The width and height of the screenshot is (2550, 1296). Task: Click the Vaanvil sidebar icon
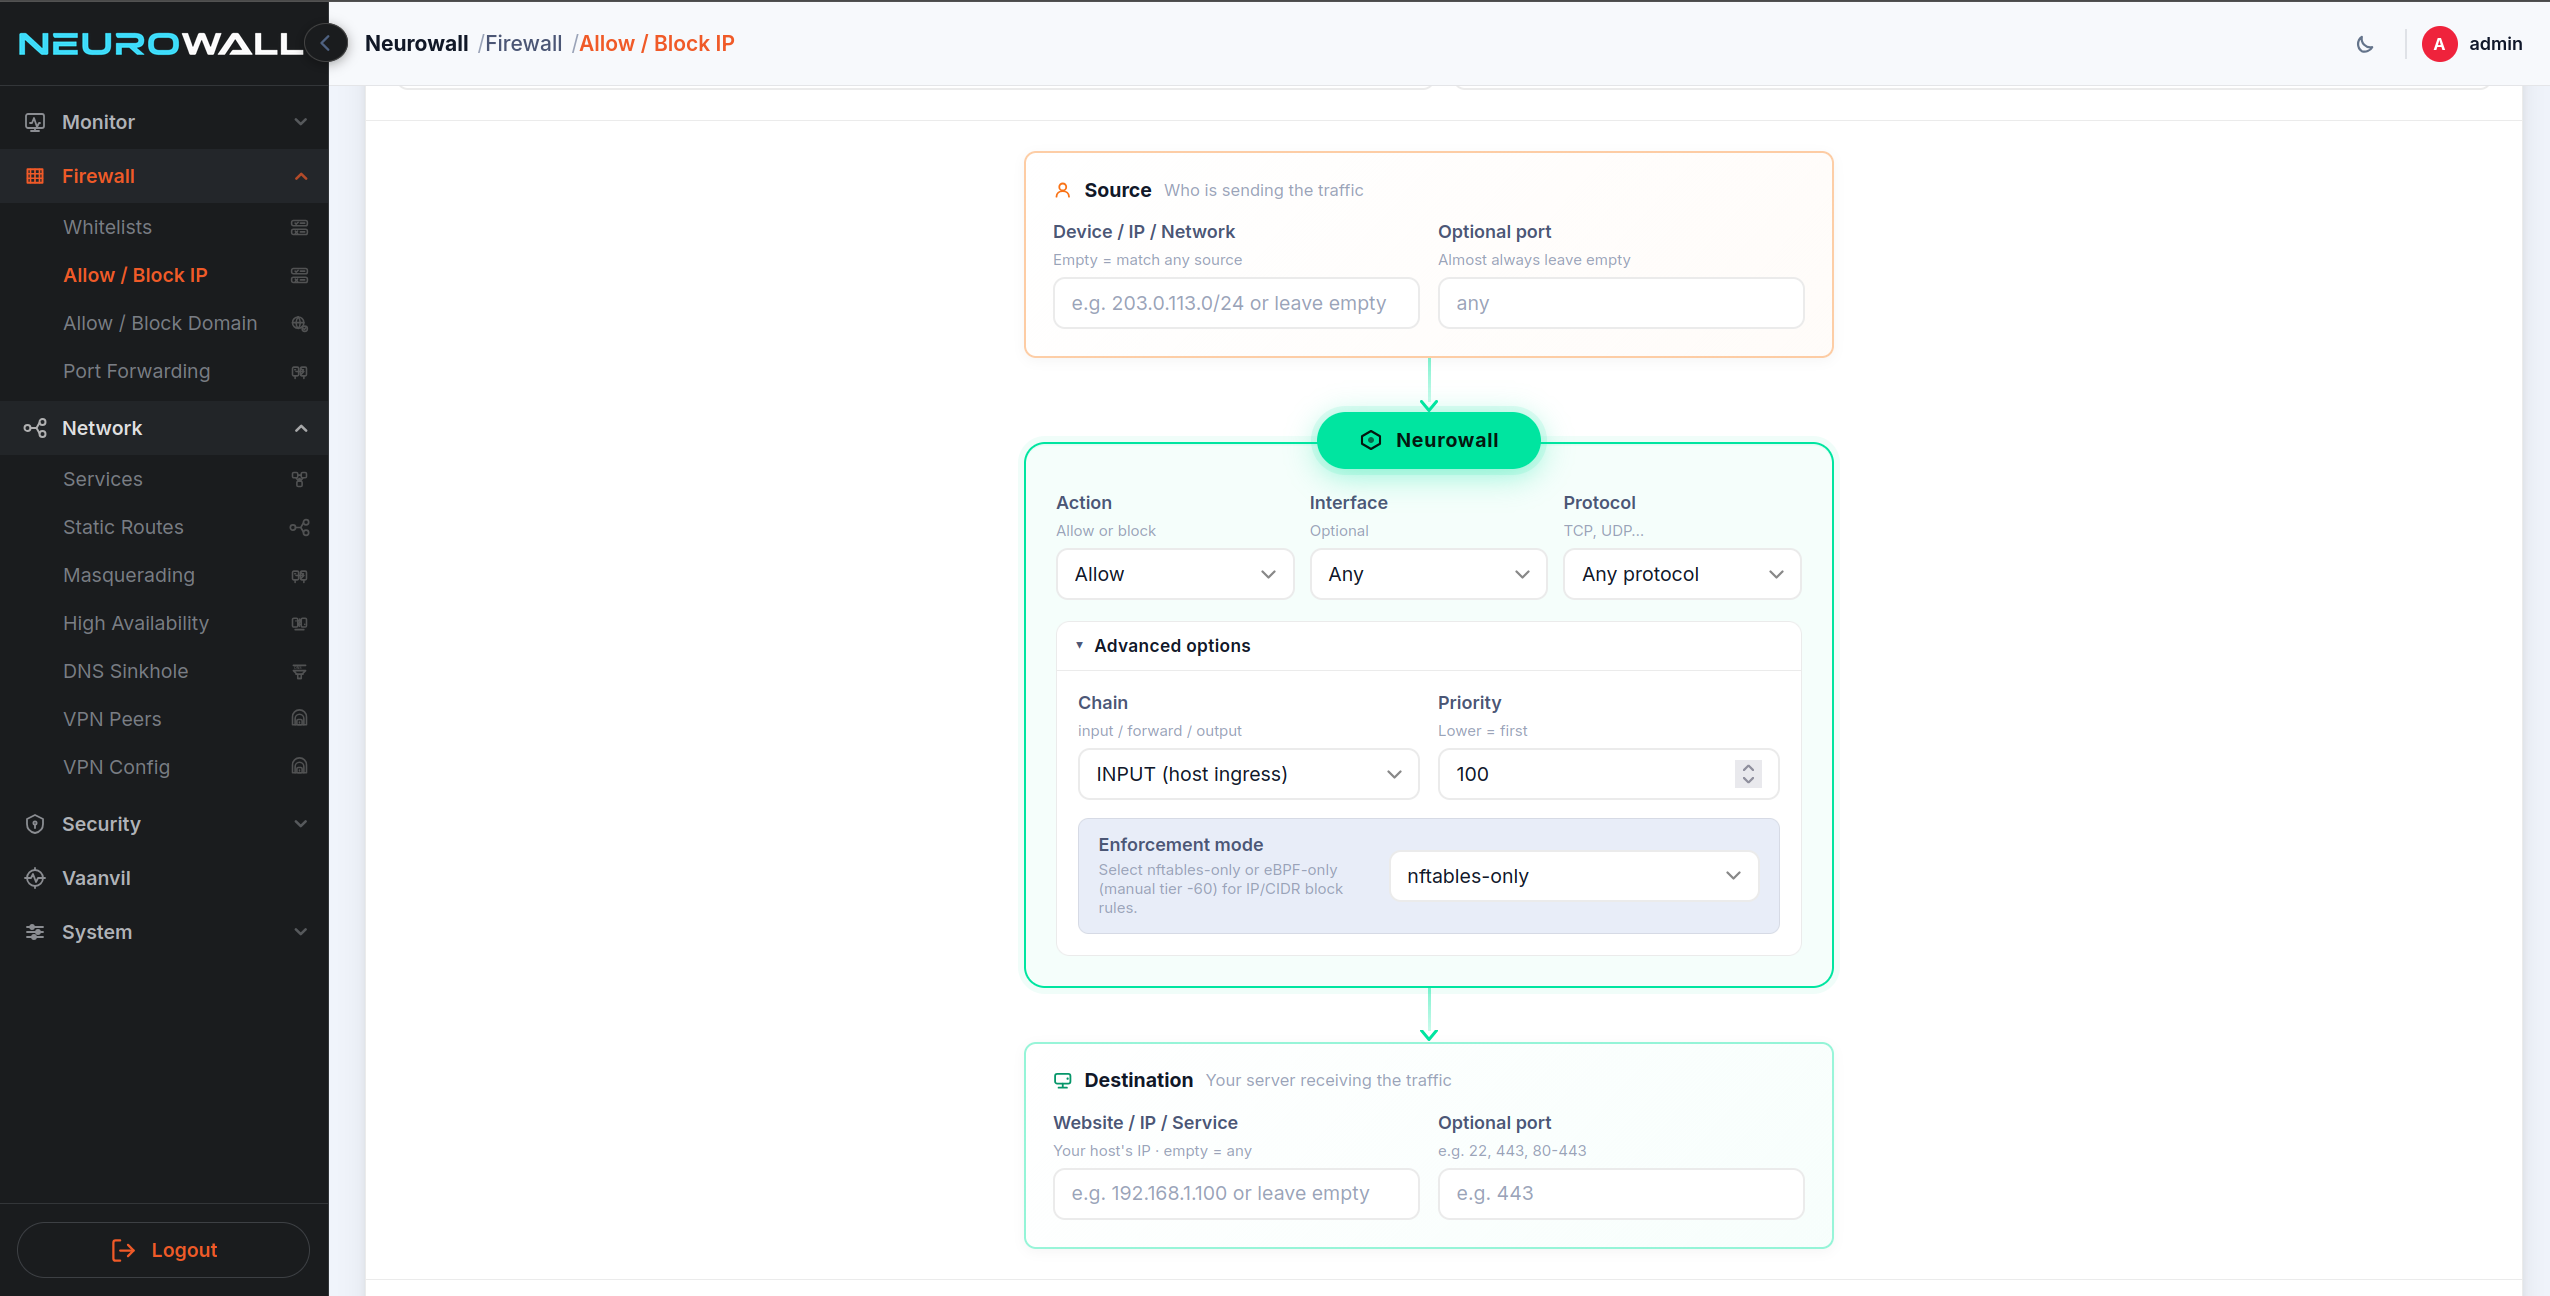[35, 878]
